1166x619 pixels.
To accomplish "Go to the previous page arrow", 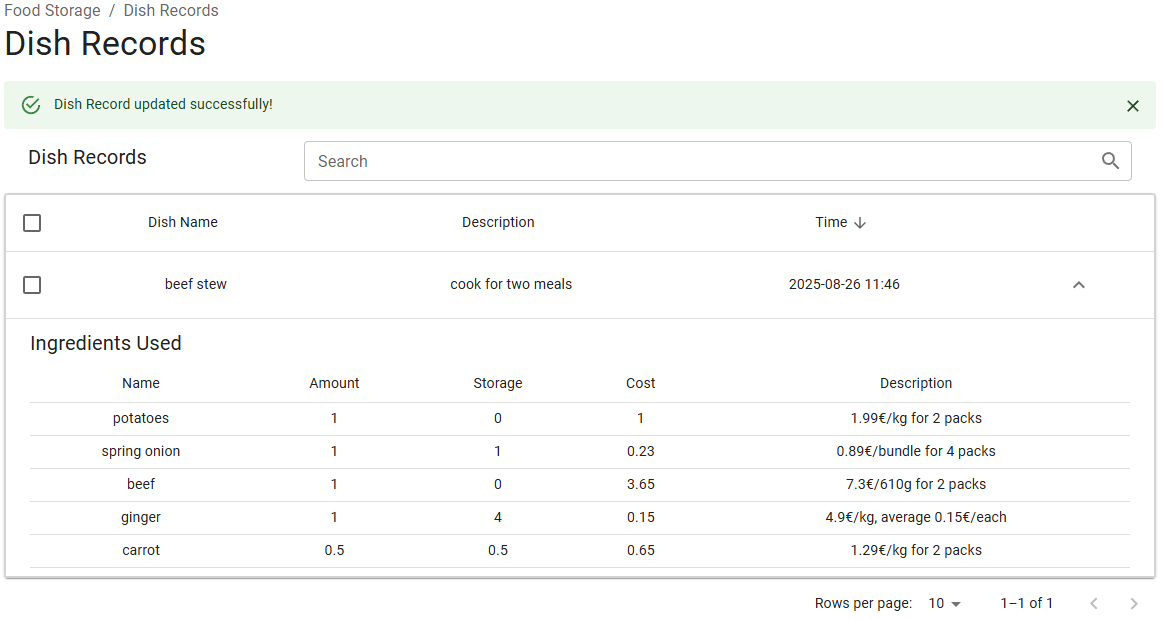I will [x=1093, y=603].
